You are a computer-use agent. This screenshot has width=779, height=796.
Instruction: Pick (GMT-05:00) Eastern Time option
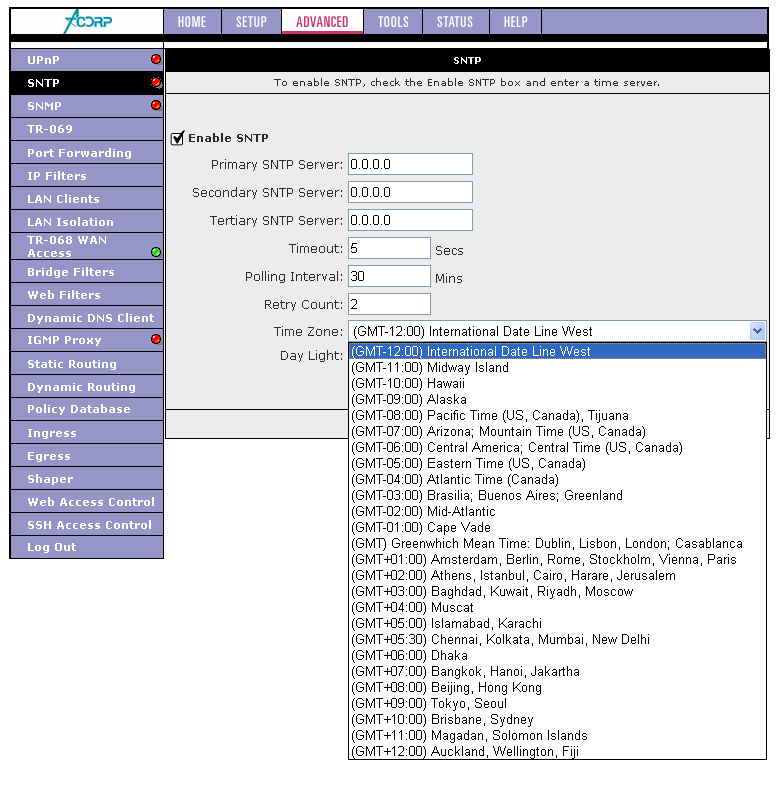click(x=557, y=463)
